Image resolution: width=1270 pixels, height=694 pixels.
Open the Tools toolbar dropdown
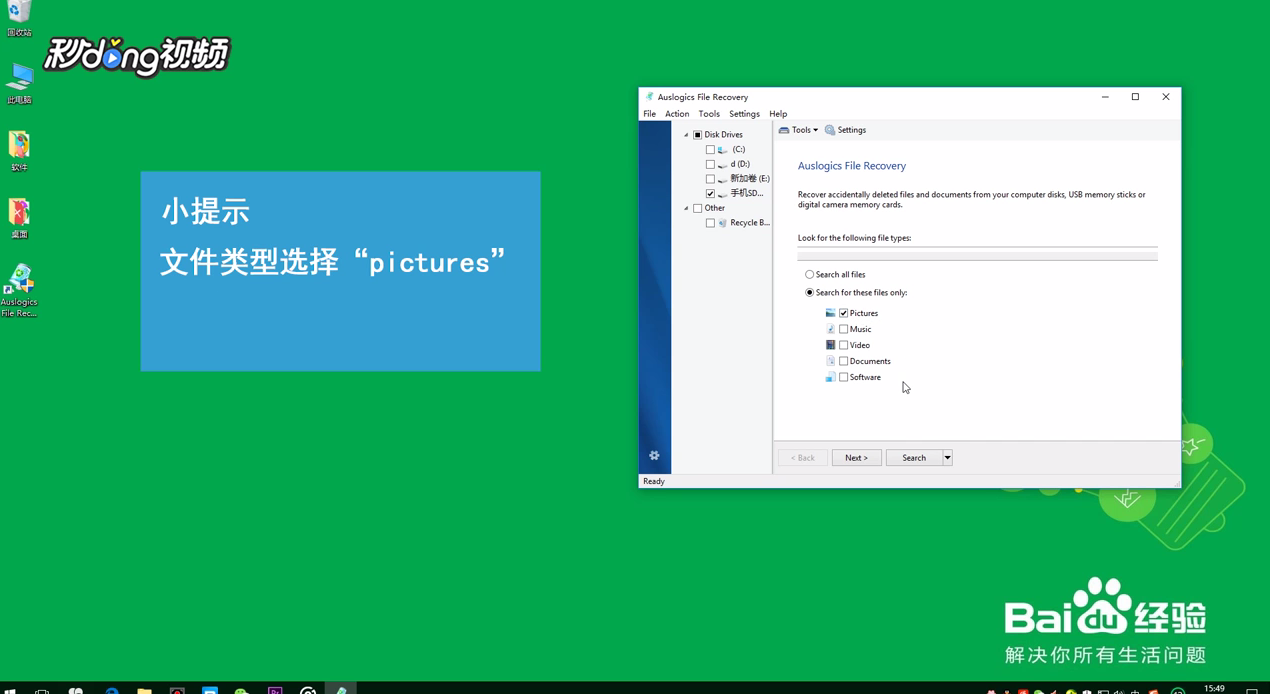(798, 130)
